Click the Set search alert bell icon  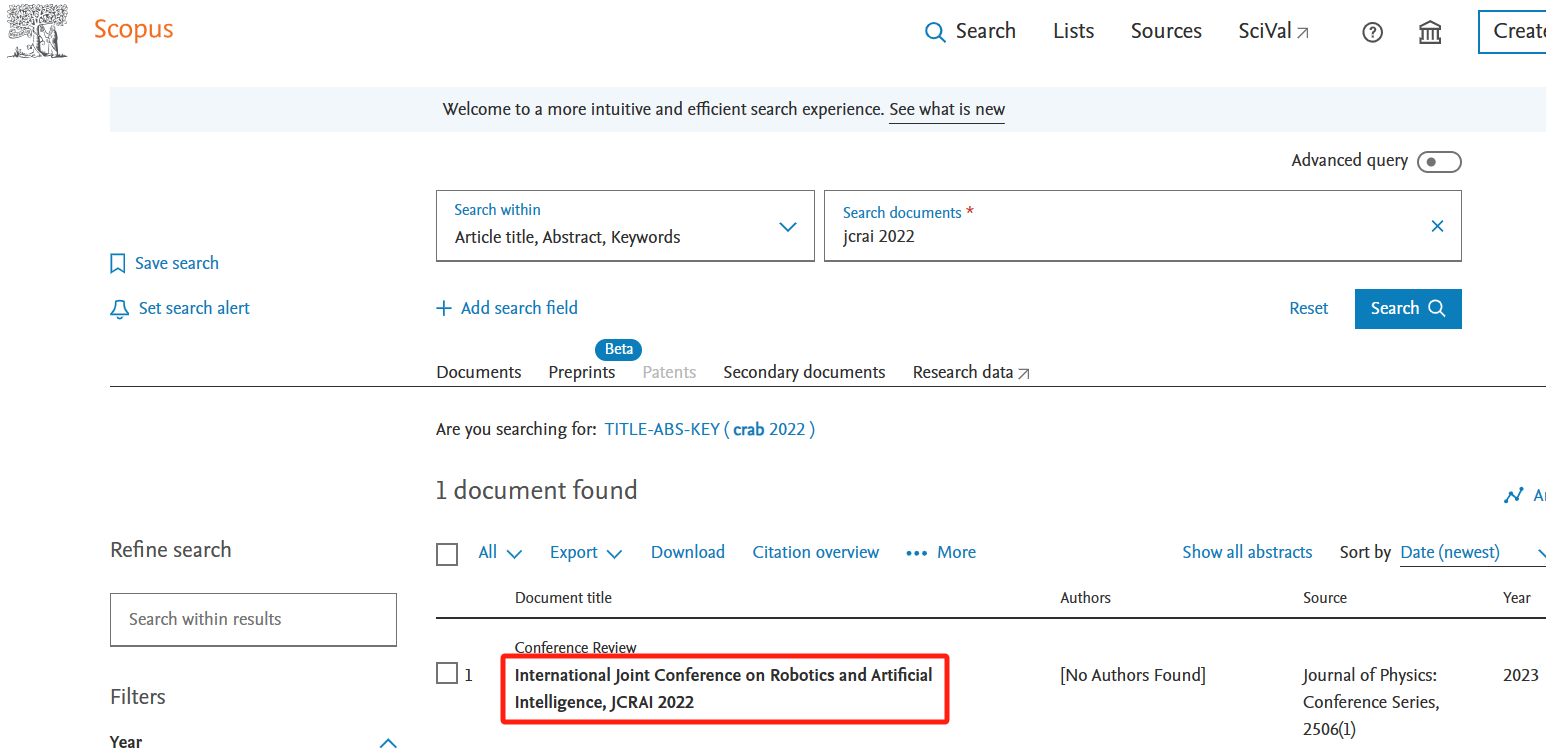(119, 309)
